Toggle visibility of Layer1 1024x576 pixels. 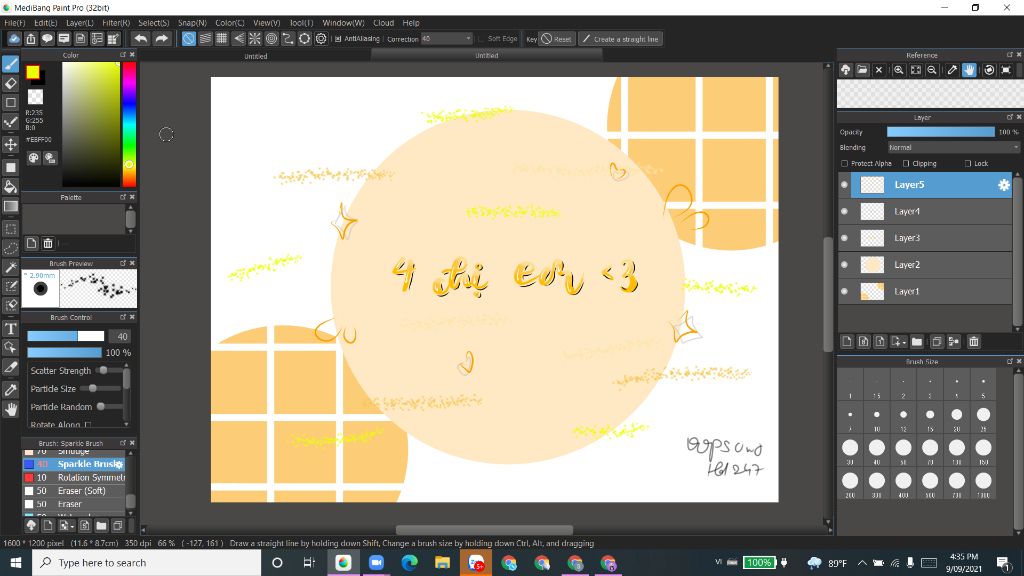point(844,292)
